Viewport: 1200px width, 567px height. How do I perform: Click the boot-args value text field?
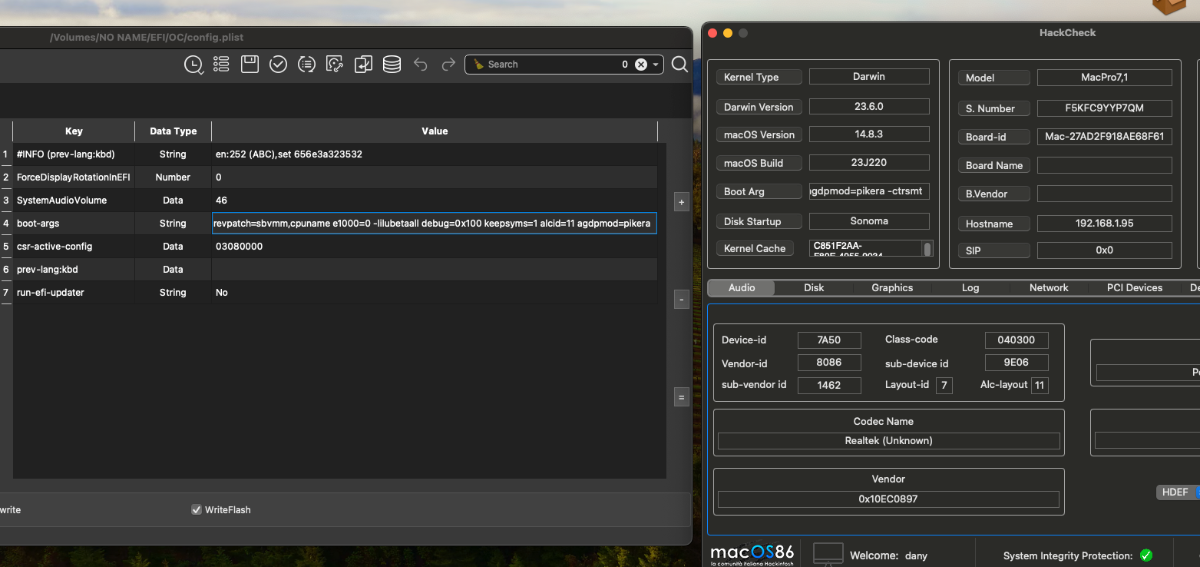[434, 224]
